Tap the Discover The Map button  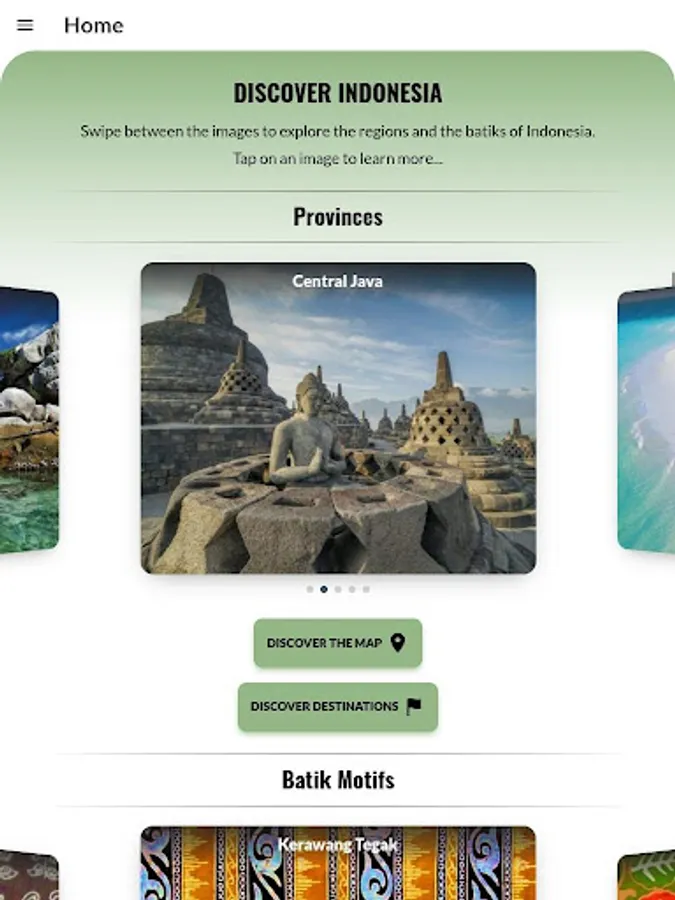[338, 643]
